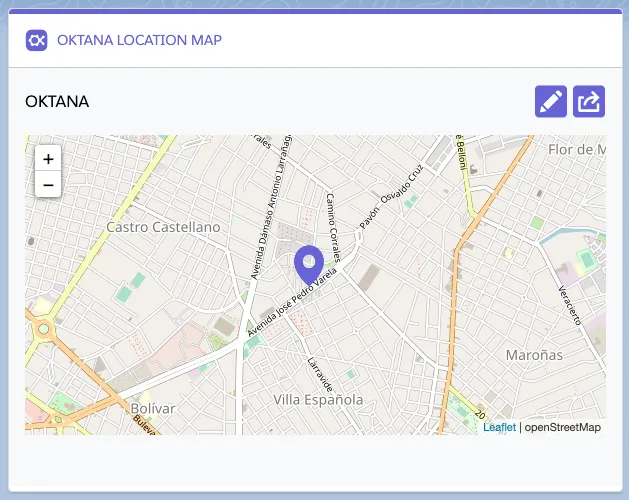
Task: Click the Pavón - Osvaldo Cruz label
Action: 392,197
